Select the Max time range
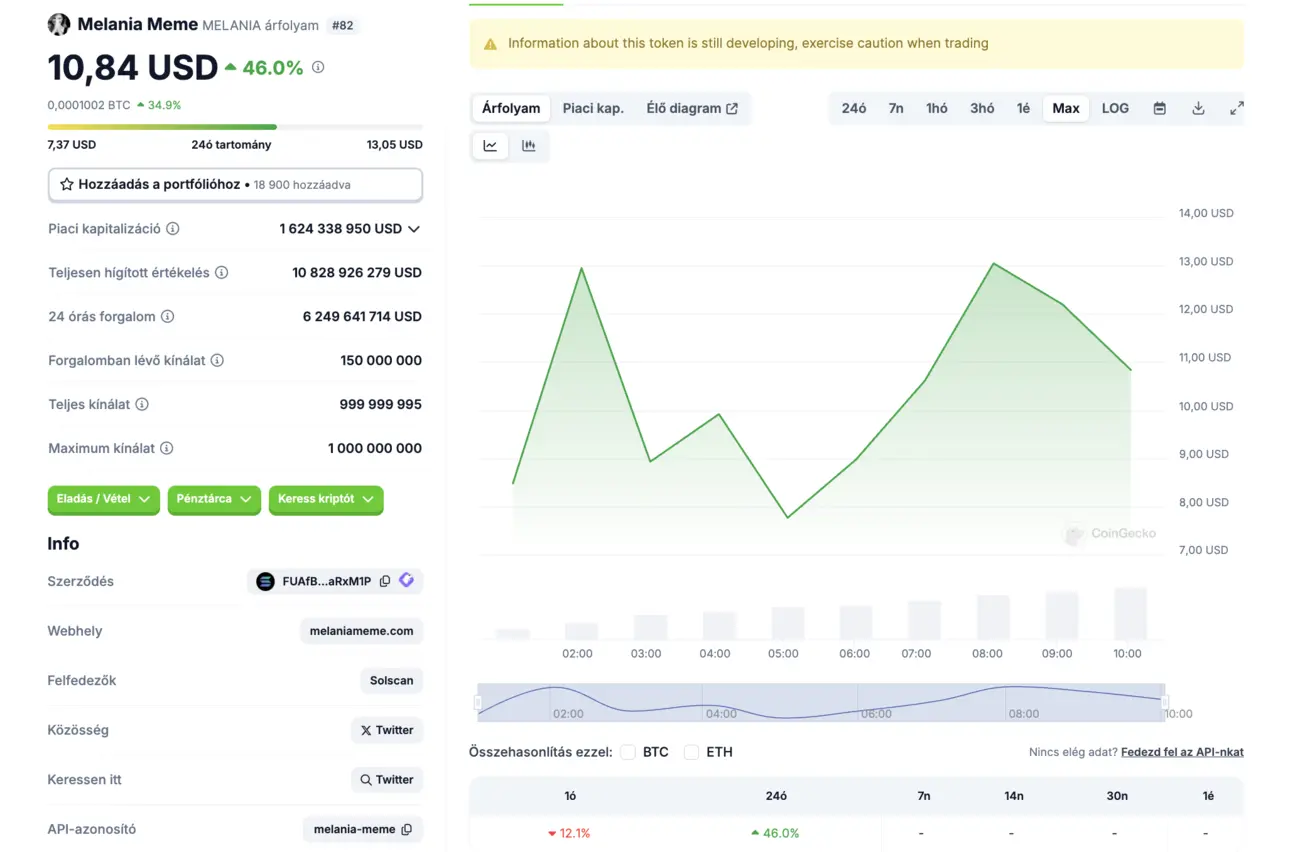This screenshot has width=1300, height=852. [x=1066, y=108]
